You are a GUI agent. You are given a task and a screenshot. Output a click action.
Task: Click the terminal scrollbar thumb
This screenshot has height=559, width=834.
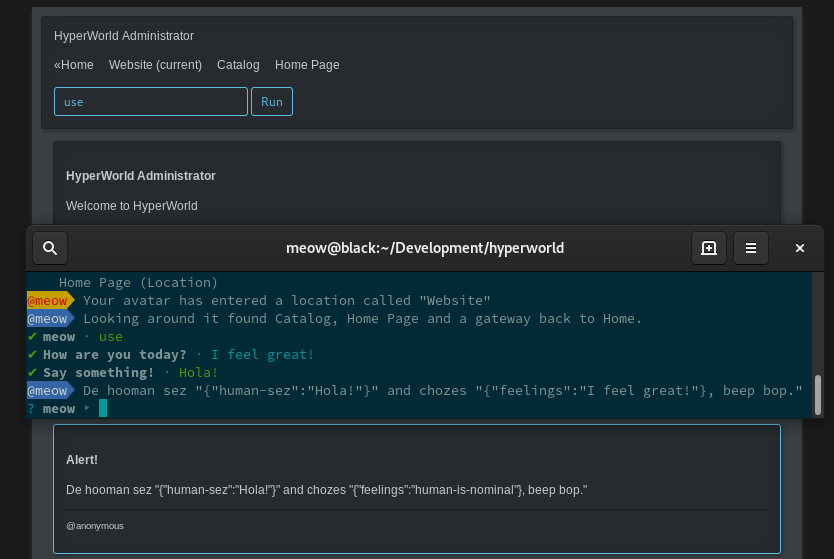(818, 394)
